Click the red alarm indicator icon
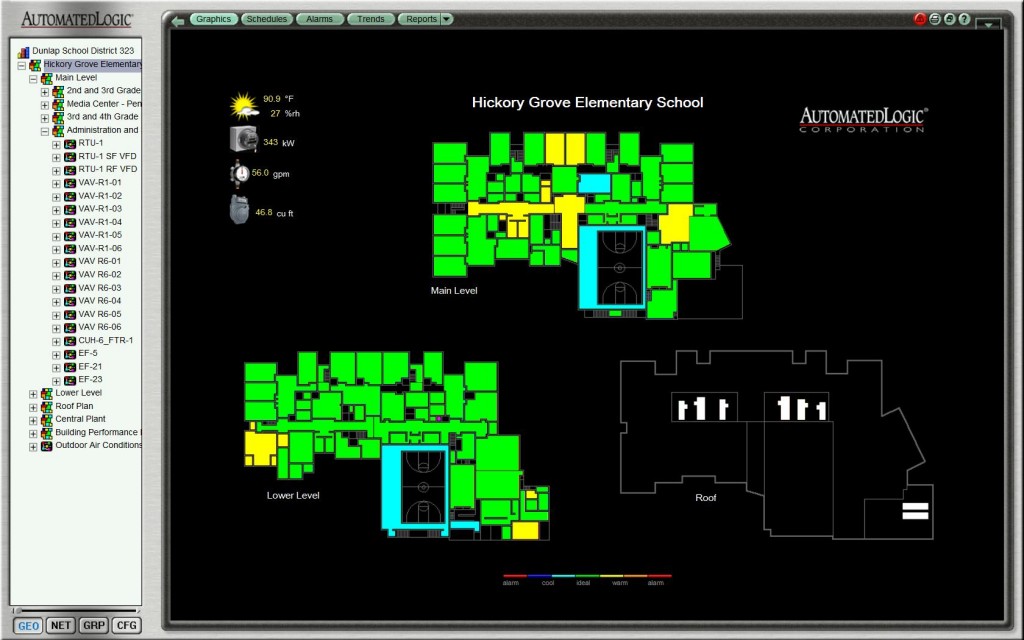Image resolution: width=1024 pixels, height=640 pixels. coord(920,19)
